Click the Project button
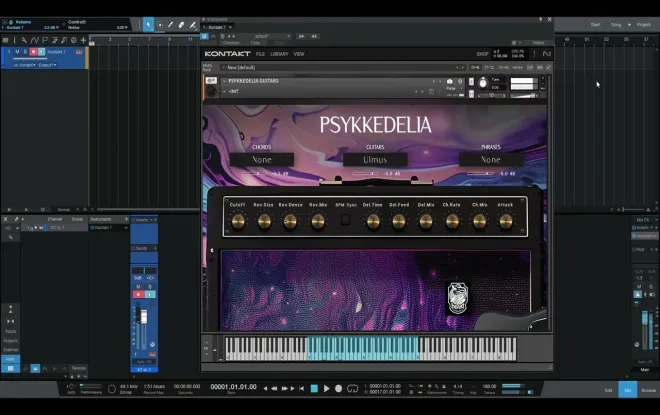The height and width of the screenshot is (415, 660). click(644, 25)
